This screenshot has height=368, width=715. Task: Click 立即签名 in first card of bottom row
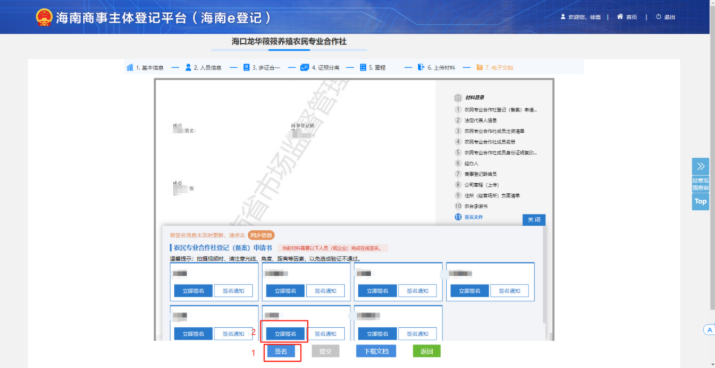[193, 334]
